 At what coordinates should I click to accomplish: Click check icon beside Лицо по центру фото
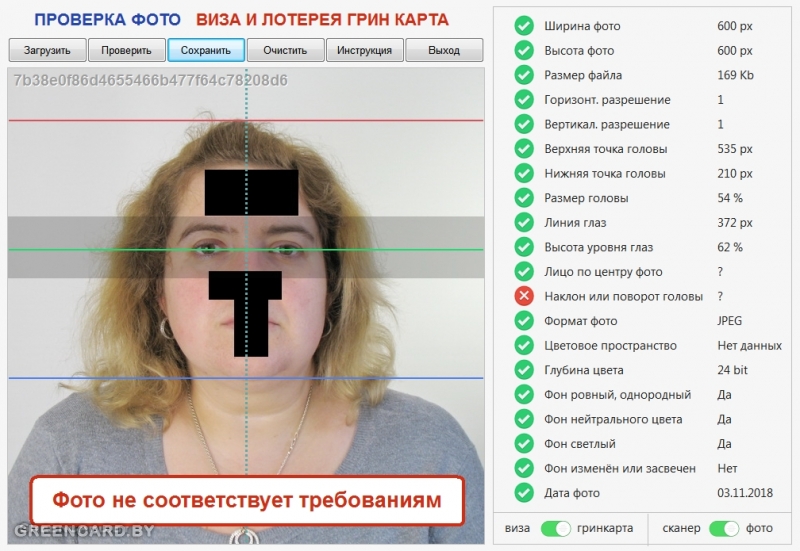tap(524, 271)
